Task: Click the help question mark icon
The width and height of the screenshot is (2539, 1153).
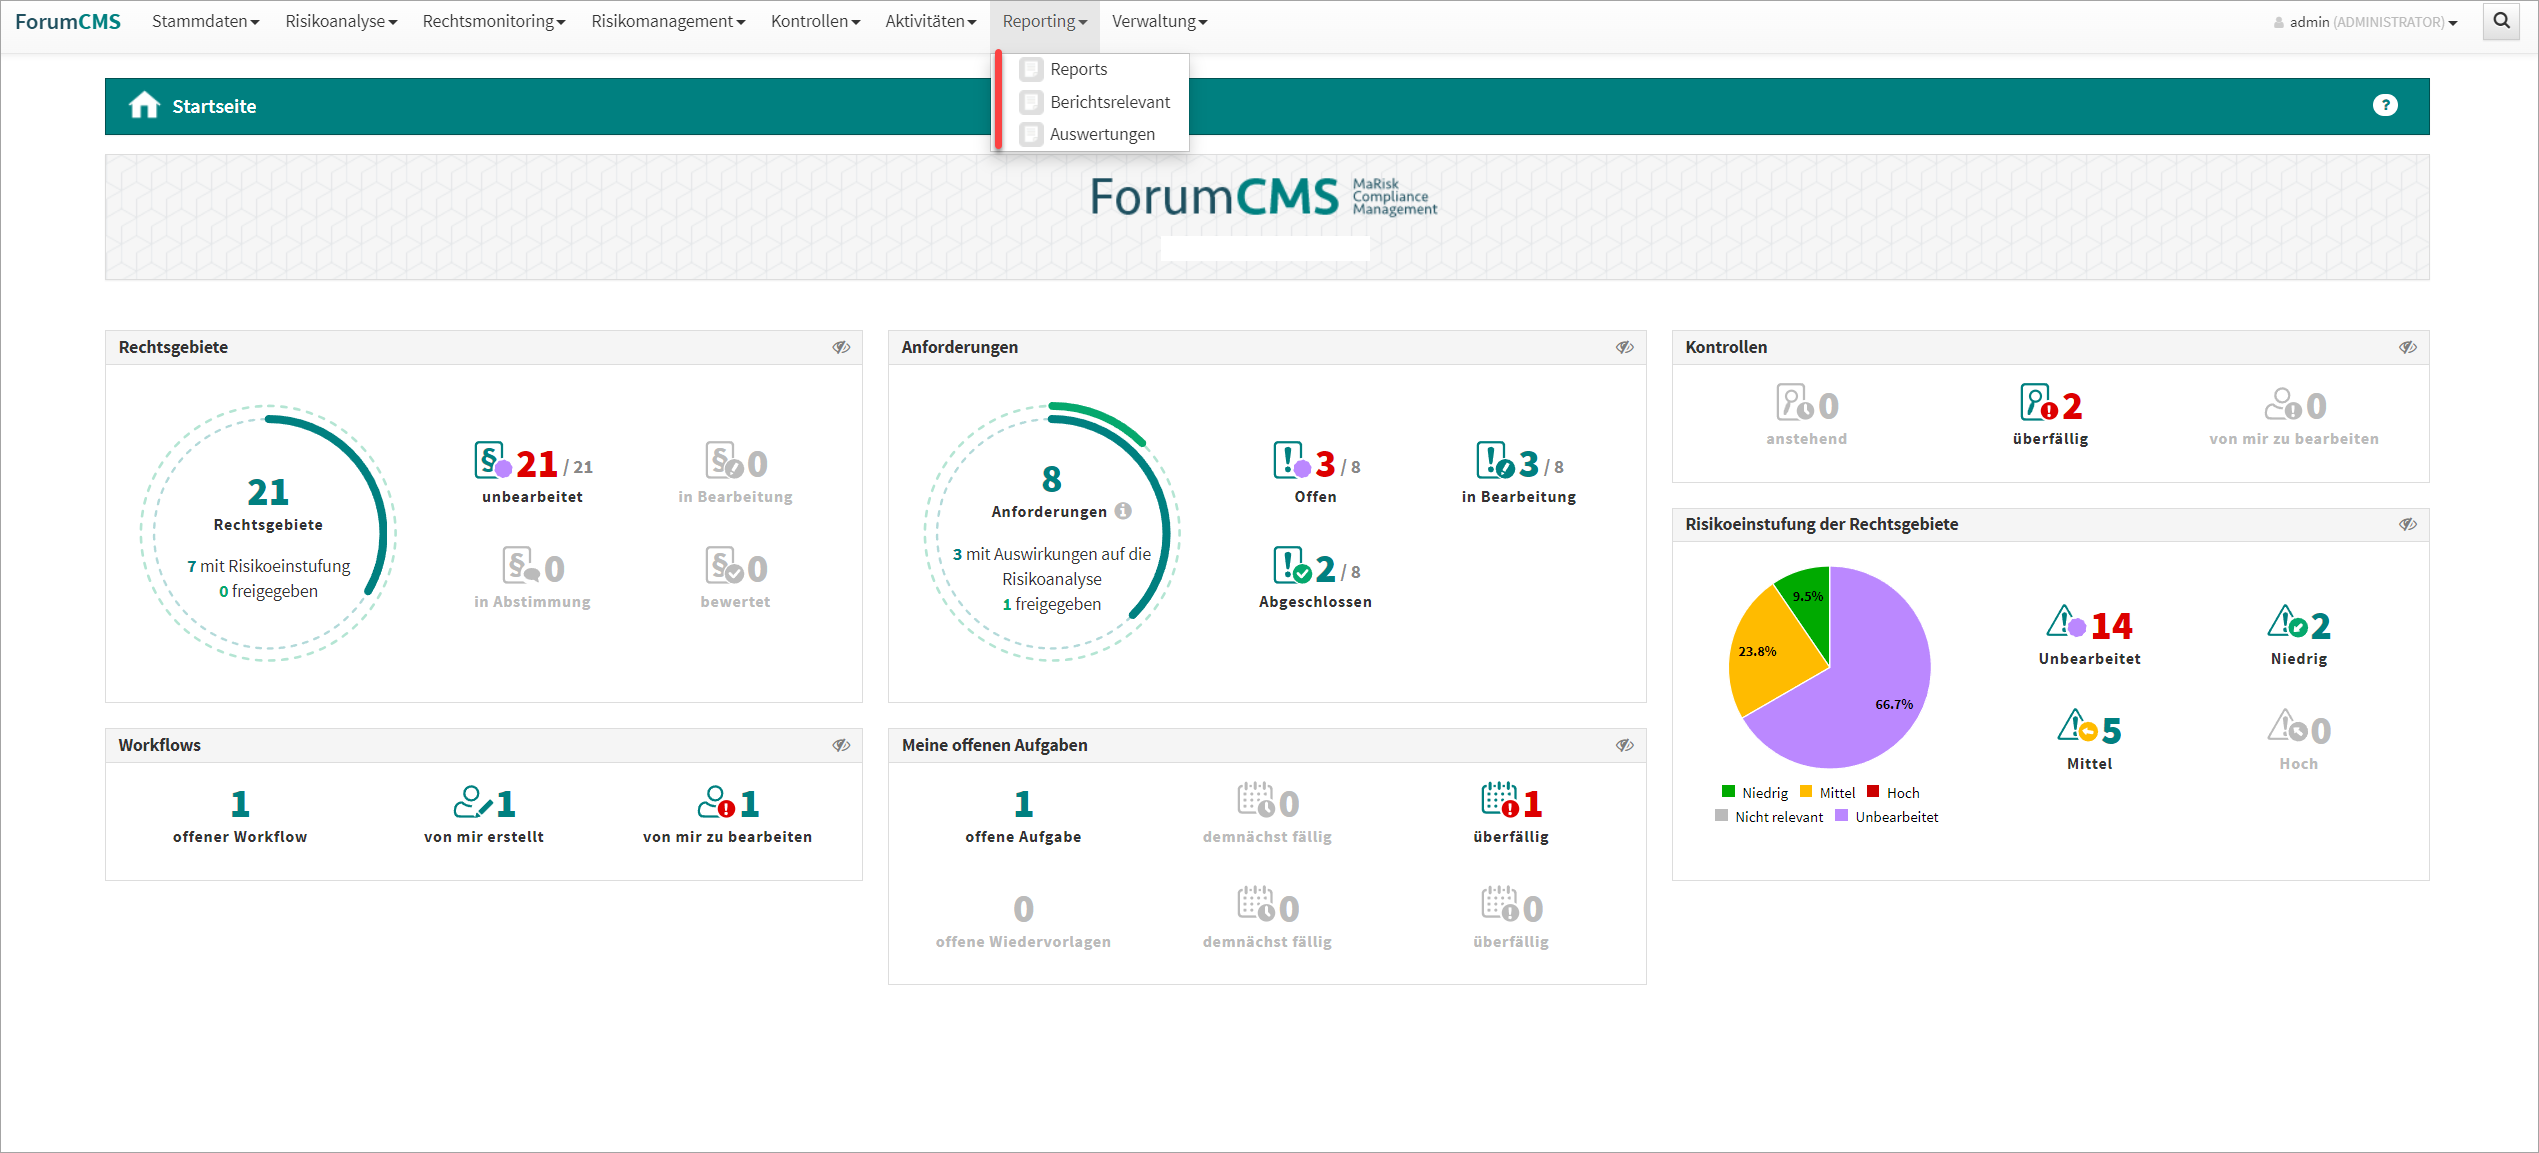Action: (2385, 105)
